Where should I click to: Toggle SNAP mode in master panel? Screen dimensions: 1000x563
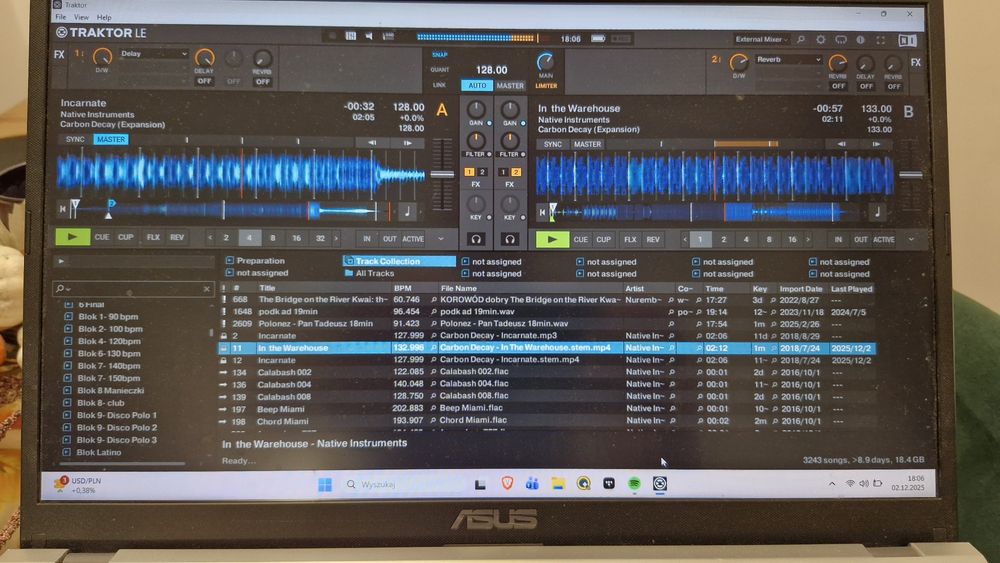click(x=440, y=55)
